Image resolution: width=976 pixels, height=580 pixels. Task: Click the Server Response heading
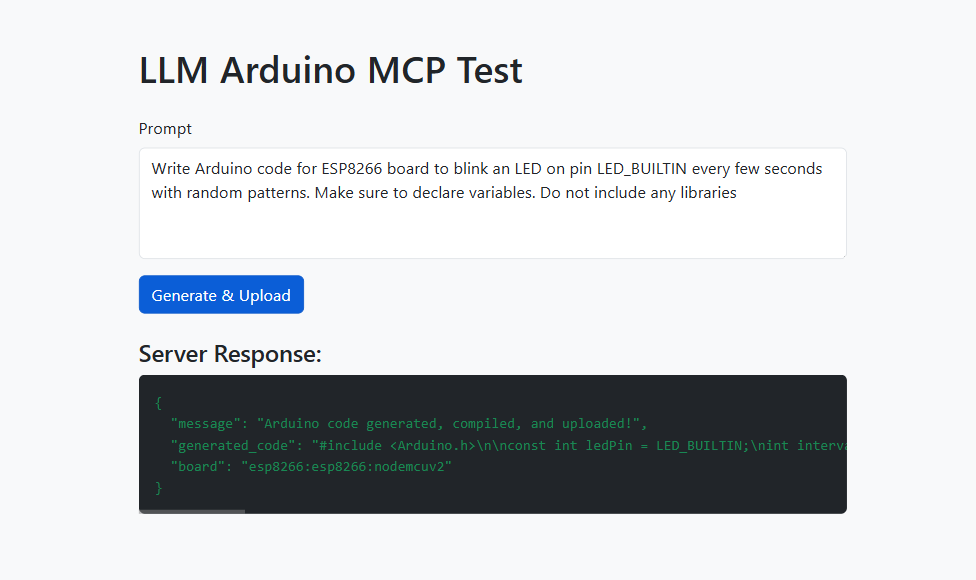click(230, 353)
